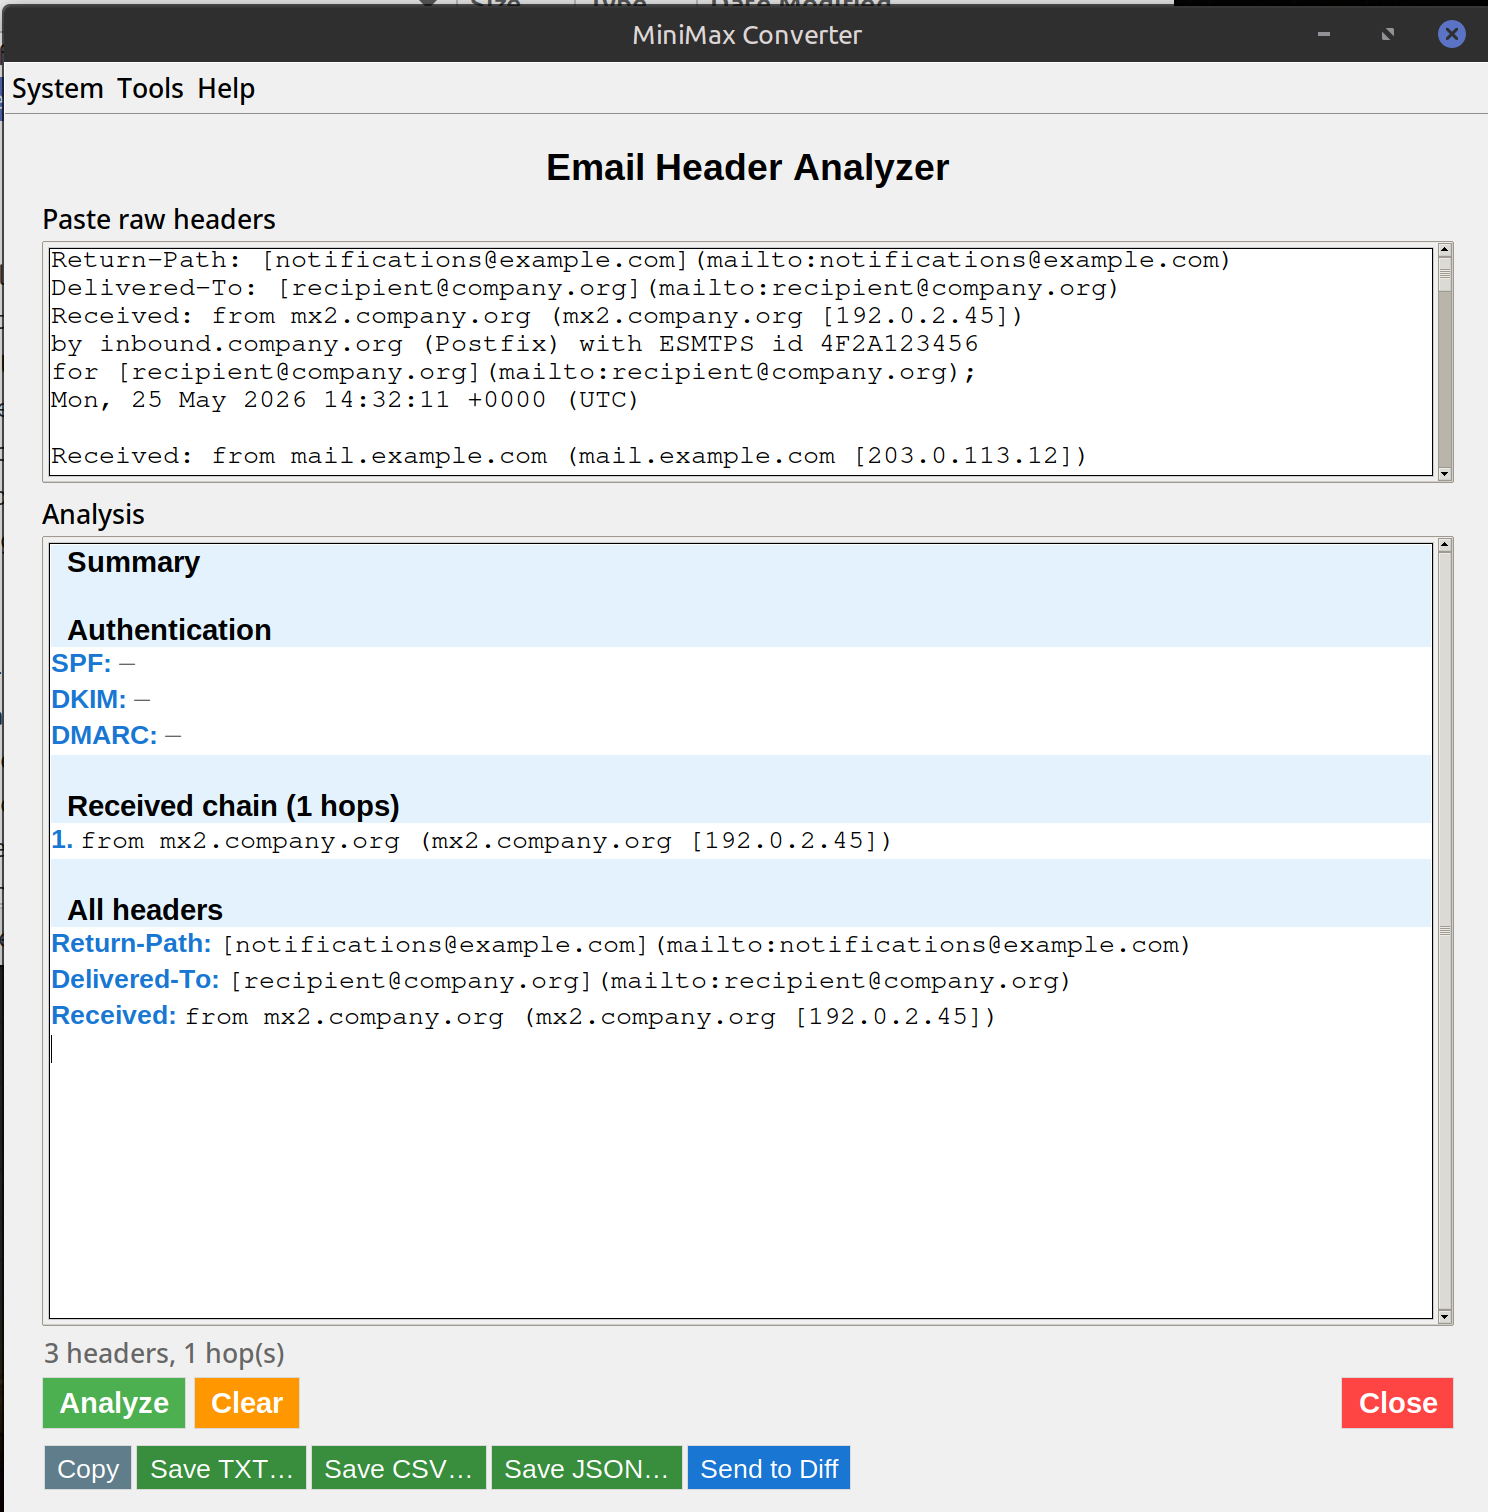
Task: Click 'Mon, 25 May 2026 14:32:11' line in raw headers
Action: (345, 400)
